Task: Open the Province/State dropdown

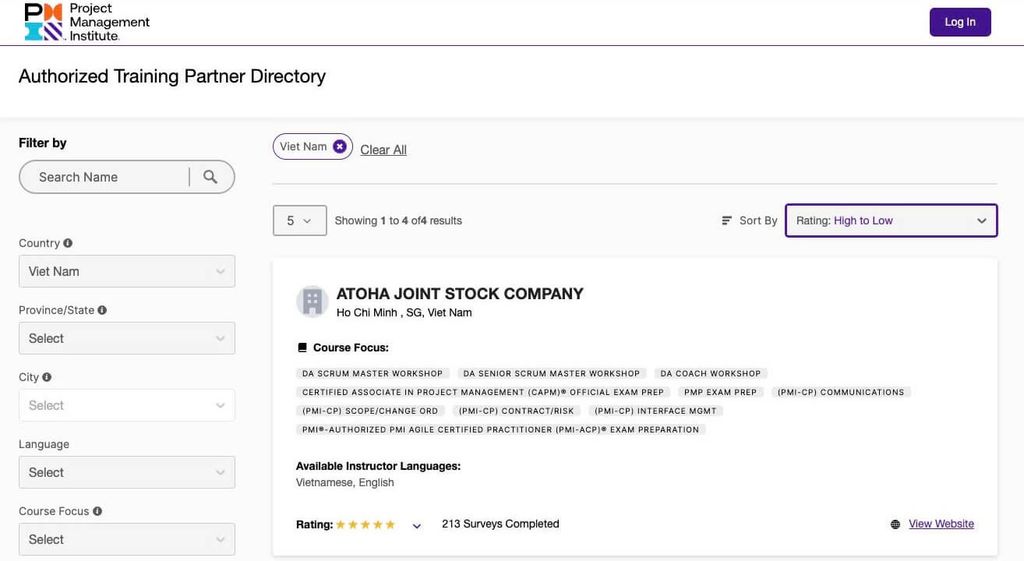Action: (127, 338)
